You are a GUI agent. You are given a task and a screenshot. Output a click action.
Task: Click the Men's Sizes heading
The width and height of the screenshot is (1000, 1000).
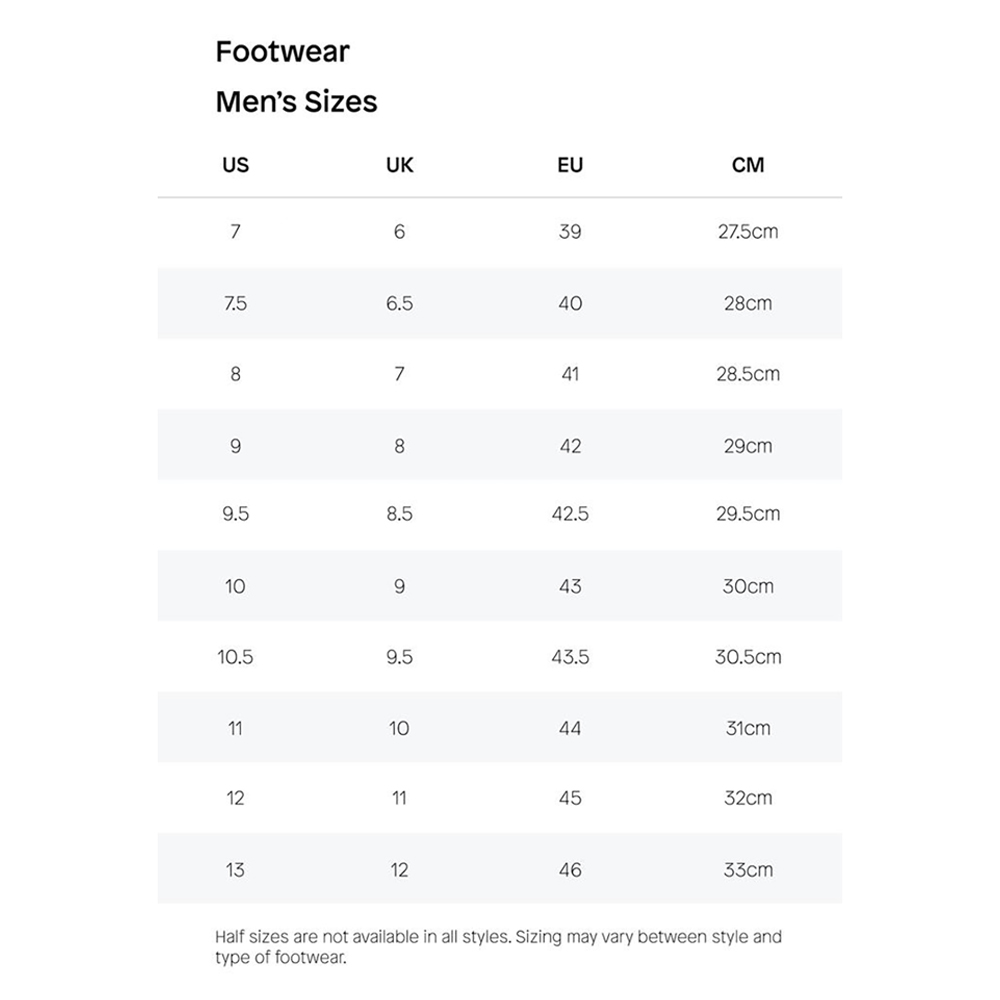(296, 102)
